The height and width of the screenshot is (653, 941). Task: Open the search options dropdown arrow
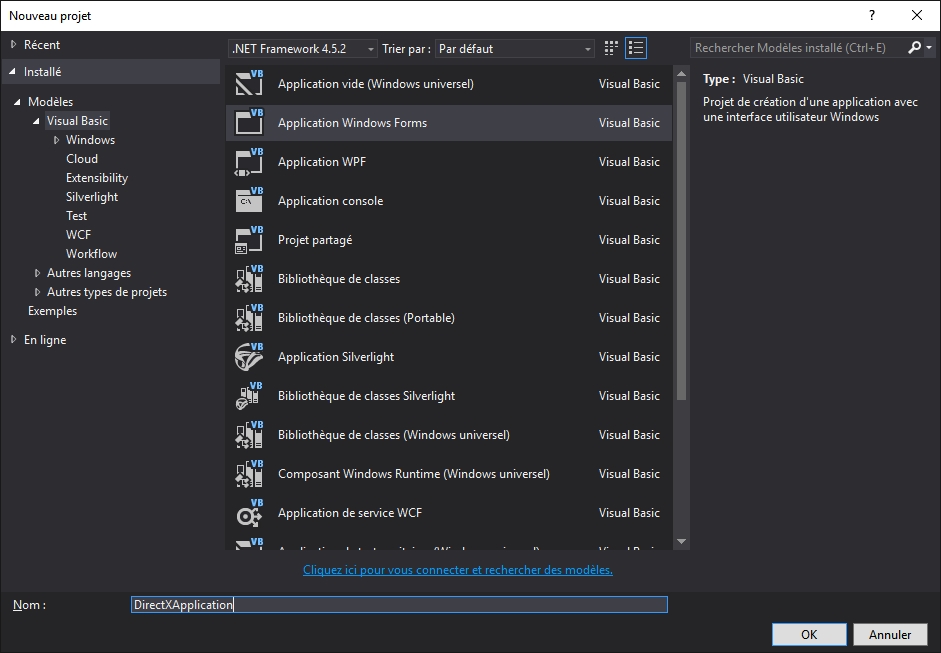[929, 47]
